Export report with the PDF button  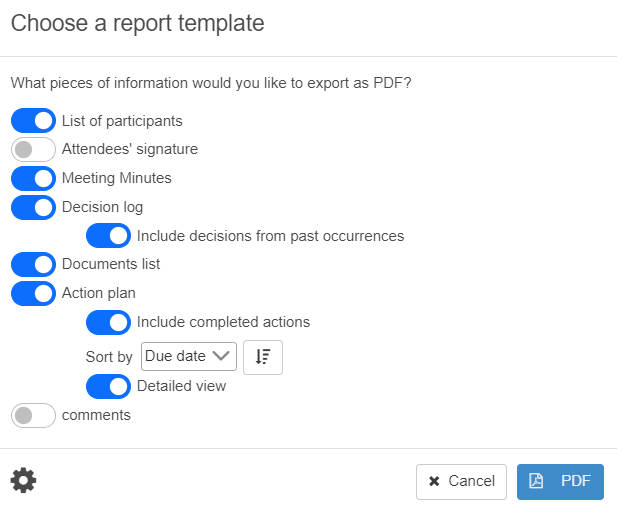(560, 481)
